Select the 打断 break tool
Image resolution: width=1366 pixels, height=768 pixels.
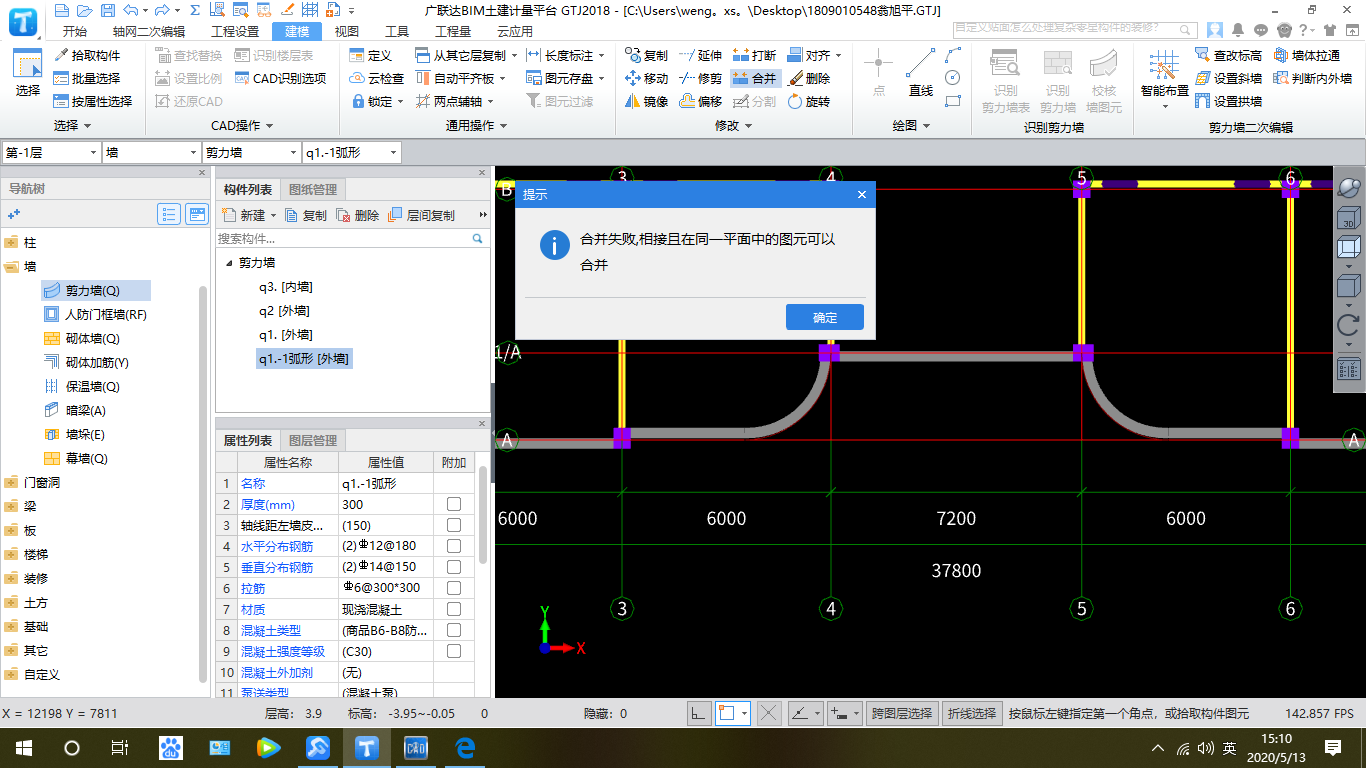(754, 55)
